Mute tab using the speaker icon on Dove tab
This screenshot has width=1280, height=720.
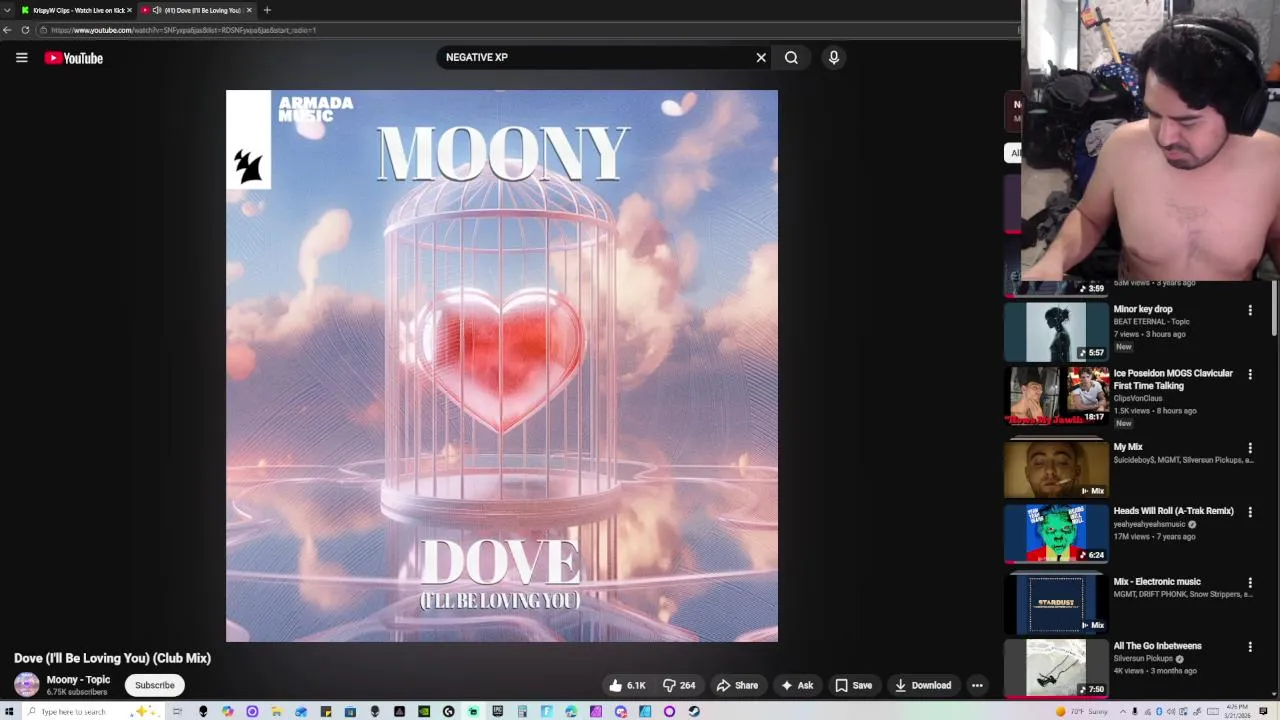point(157,10)
